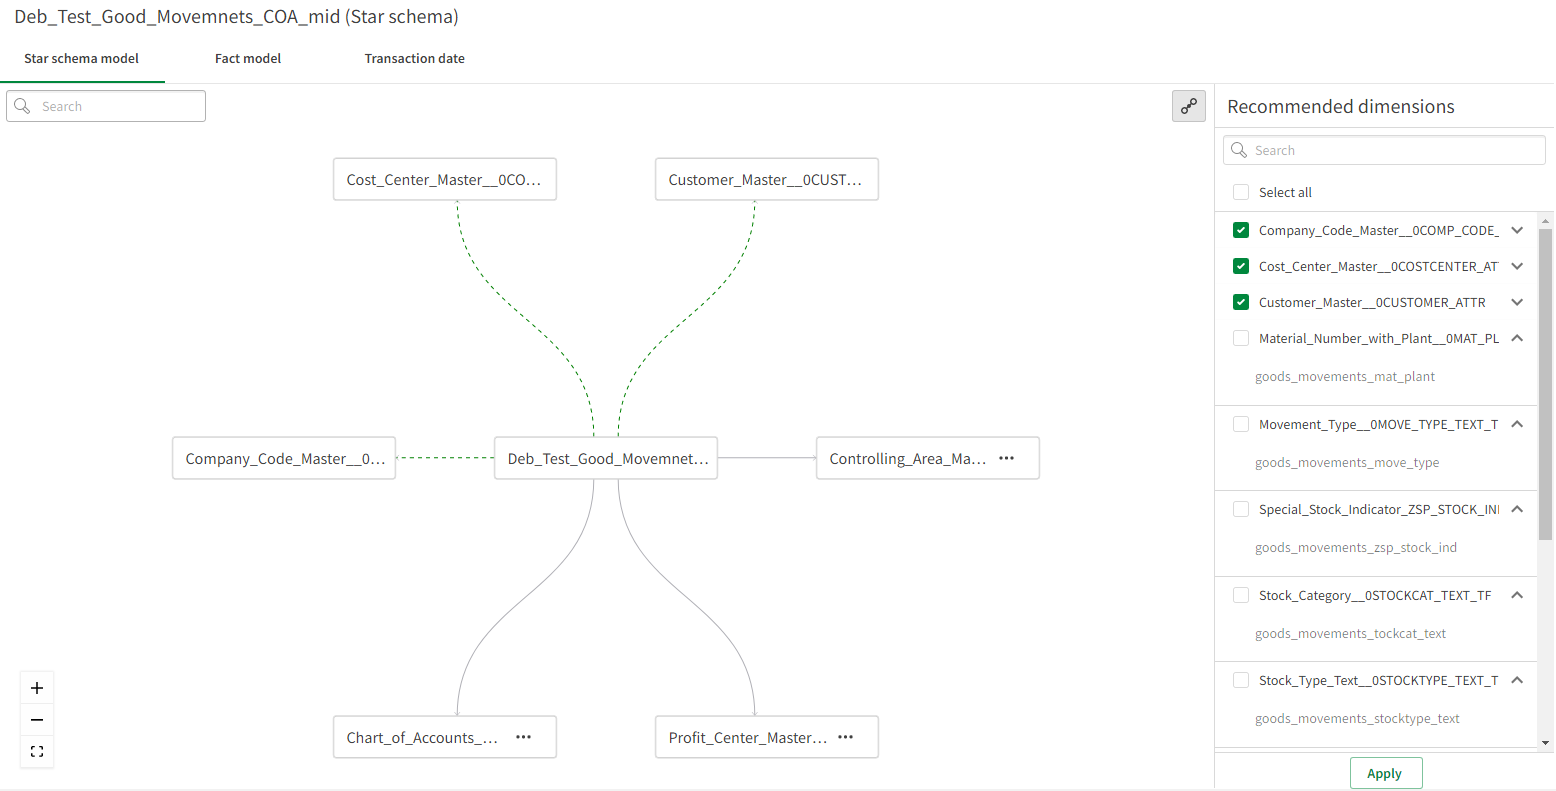Screen dimensions: 1556x791
Task: Open the Transaction date tab
Action: [414, 59]
